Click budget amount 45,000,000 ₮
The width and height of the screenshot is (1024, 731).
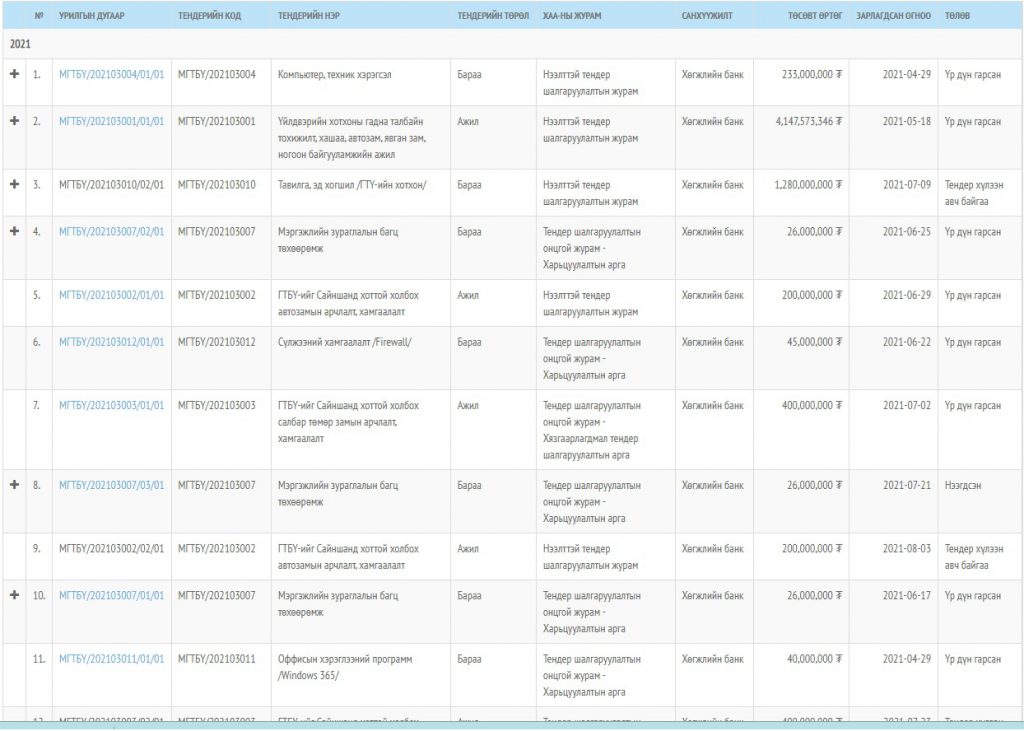point(814,342)
